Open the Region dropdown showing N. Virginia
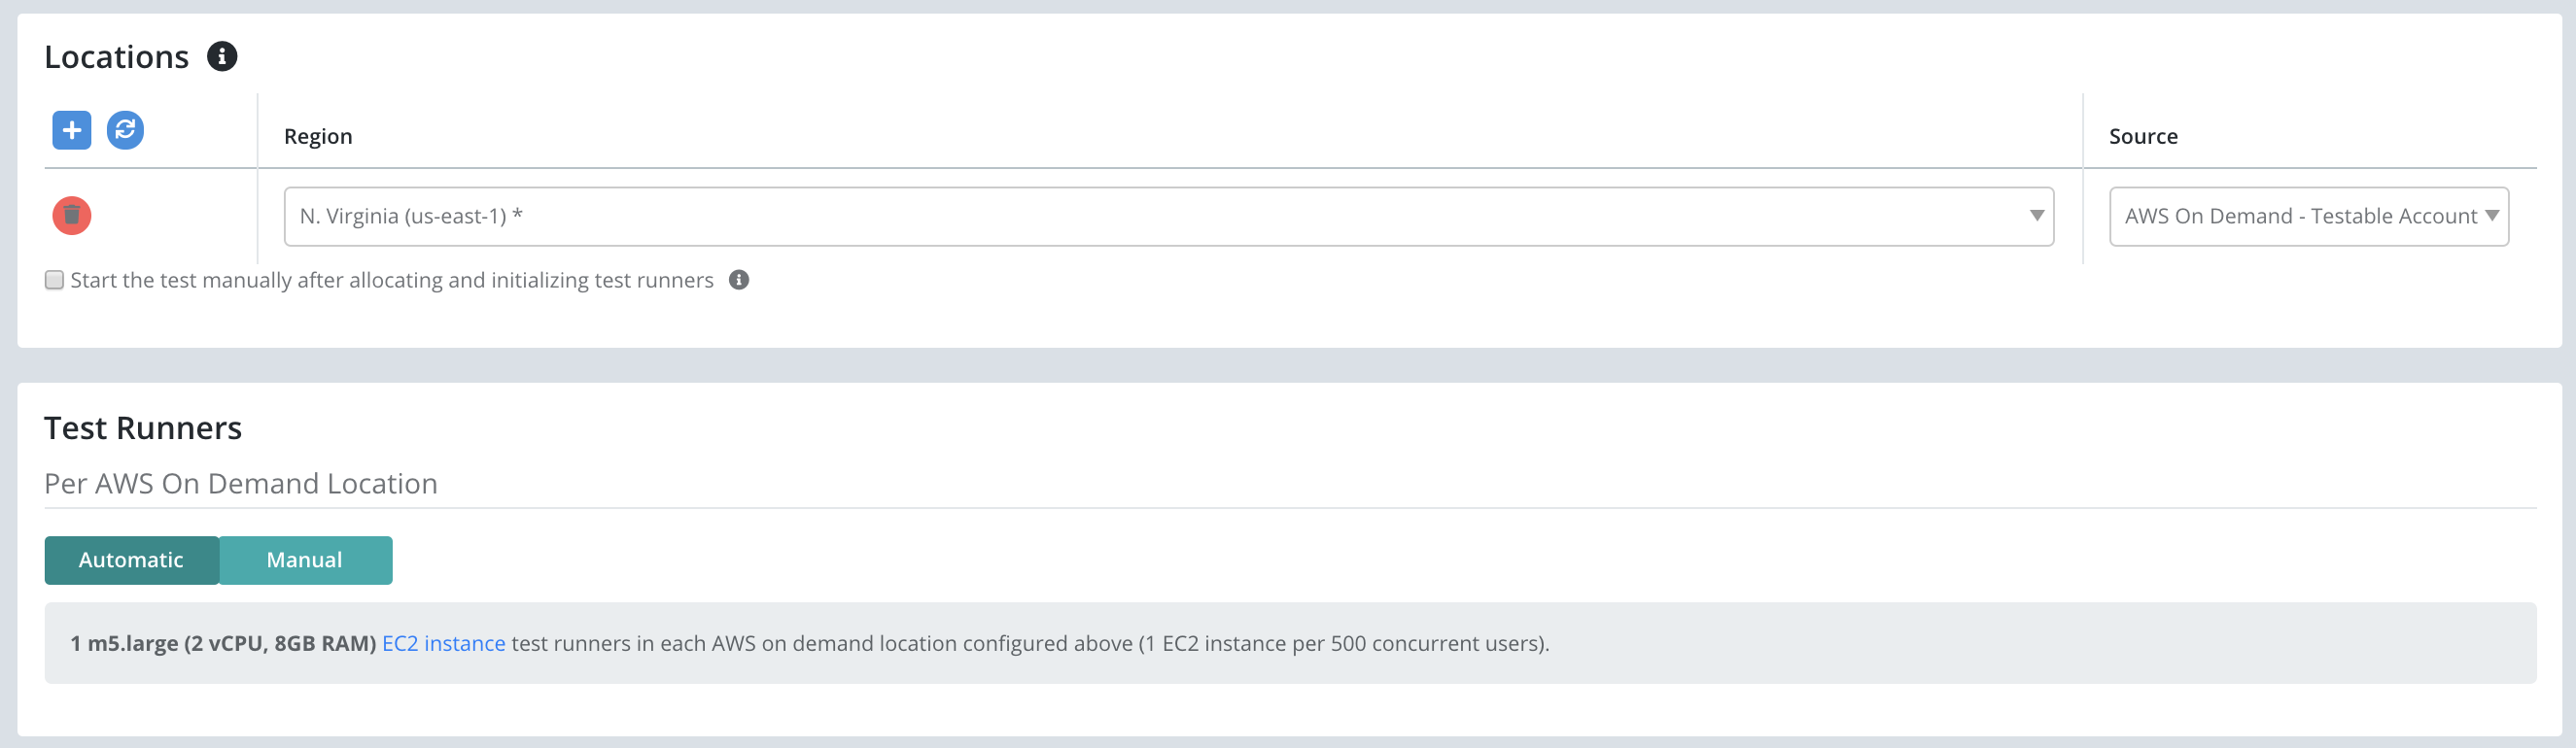 click(x=1168, y=216)
